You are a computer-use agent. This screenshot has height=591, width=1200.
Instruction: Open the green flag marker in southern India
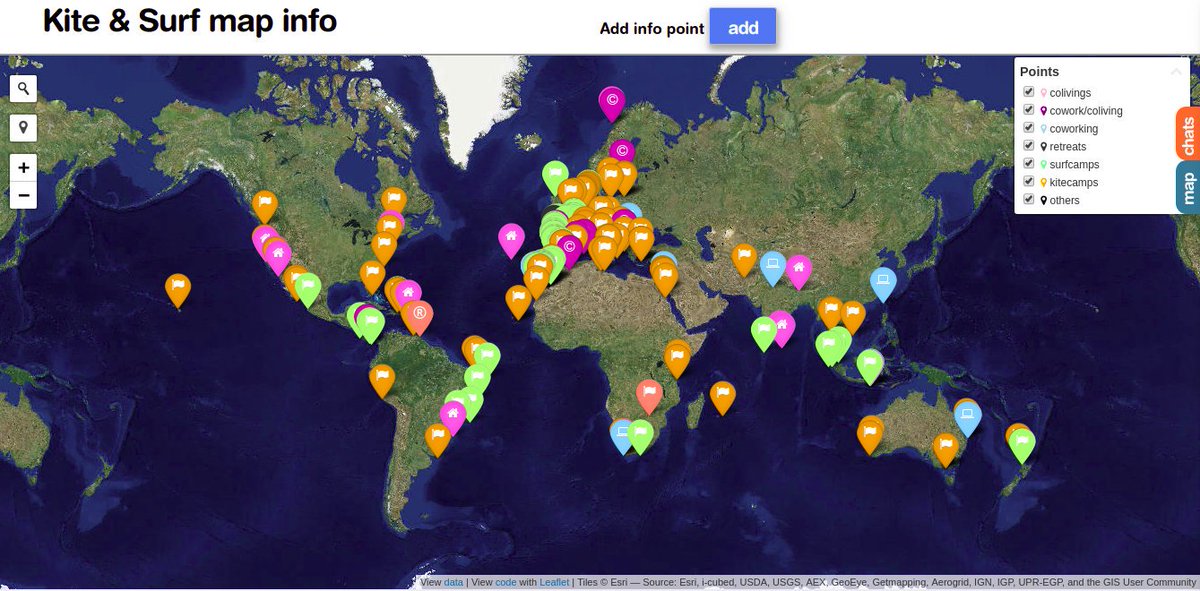[x=764, y=334]
